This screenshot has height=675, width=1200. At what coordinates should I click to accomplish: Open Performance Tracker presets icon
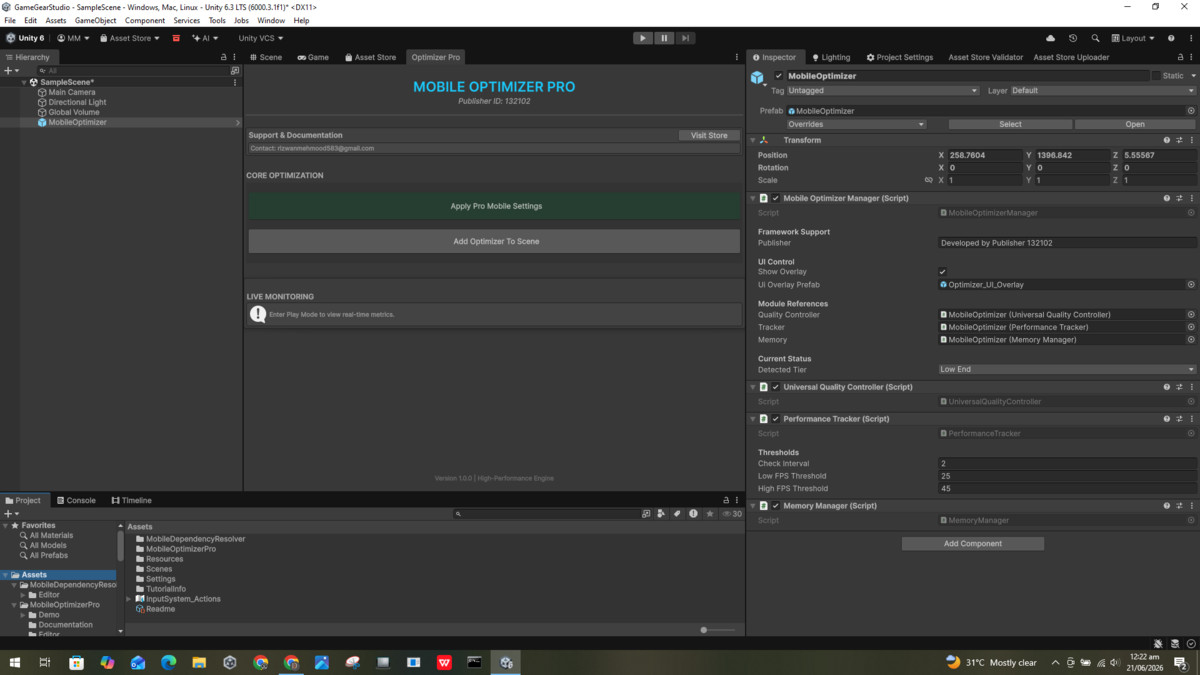click(x=1179, y=419)
